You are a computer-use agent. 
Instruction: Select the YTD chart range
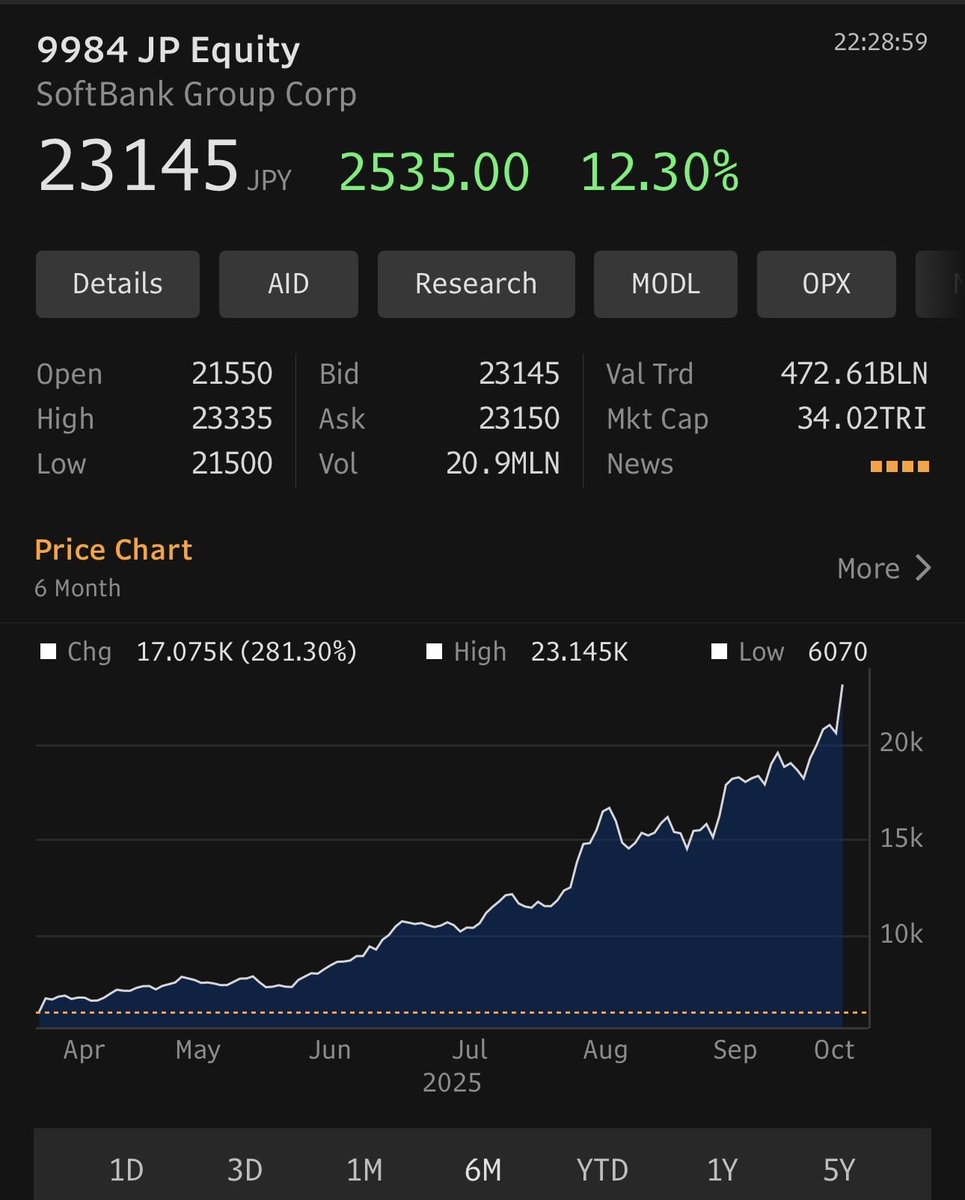(x=602, y=1169)
